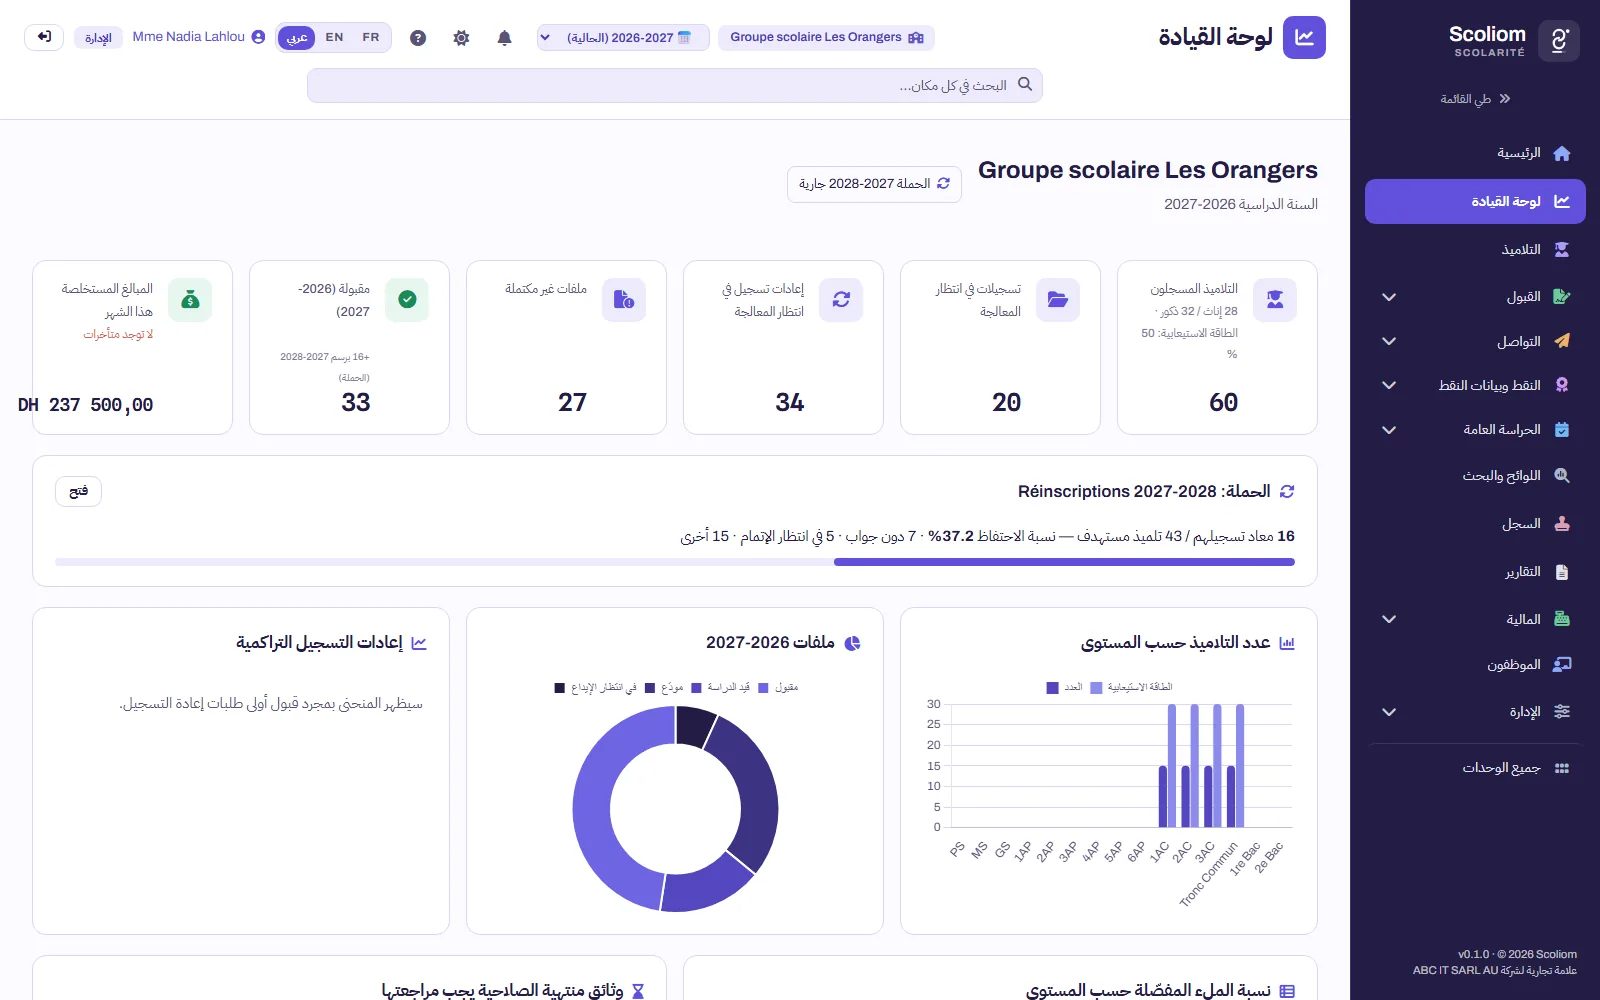This screenshot has height=1000, width=1600.
Task: Click the الحملة 2027-2028 جارية button
Action: 874,184
